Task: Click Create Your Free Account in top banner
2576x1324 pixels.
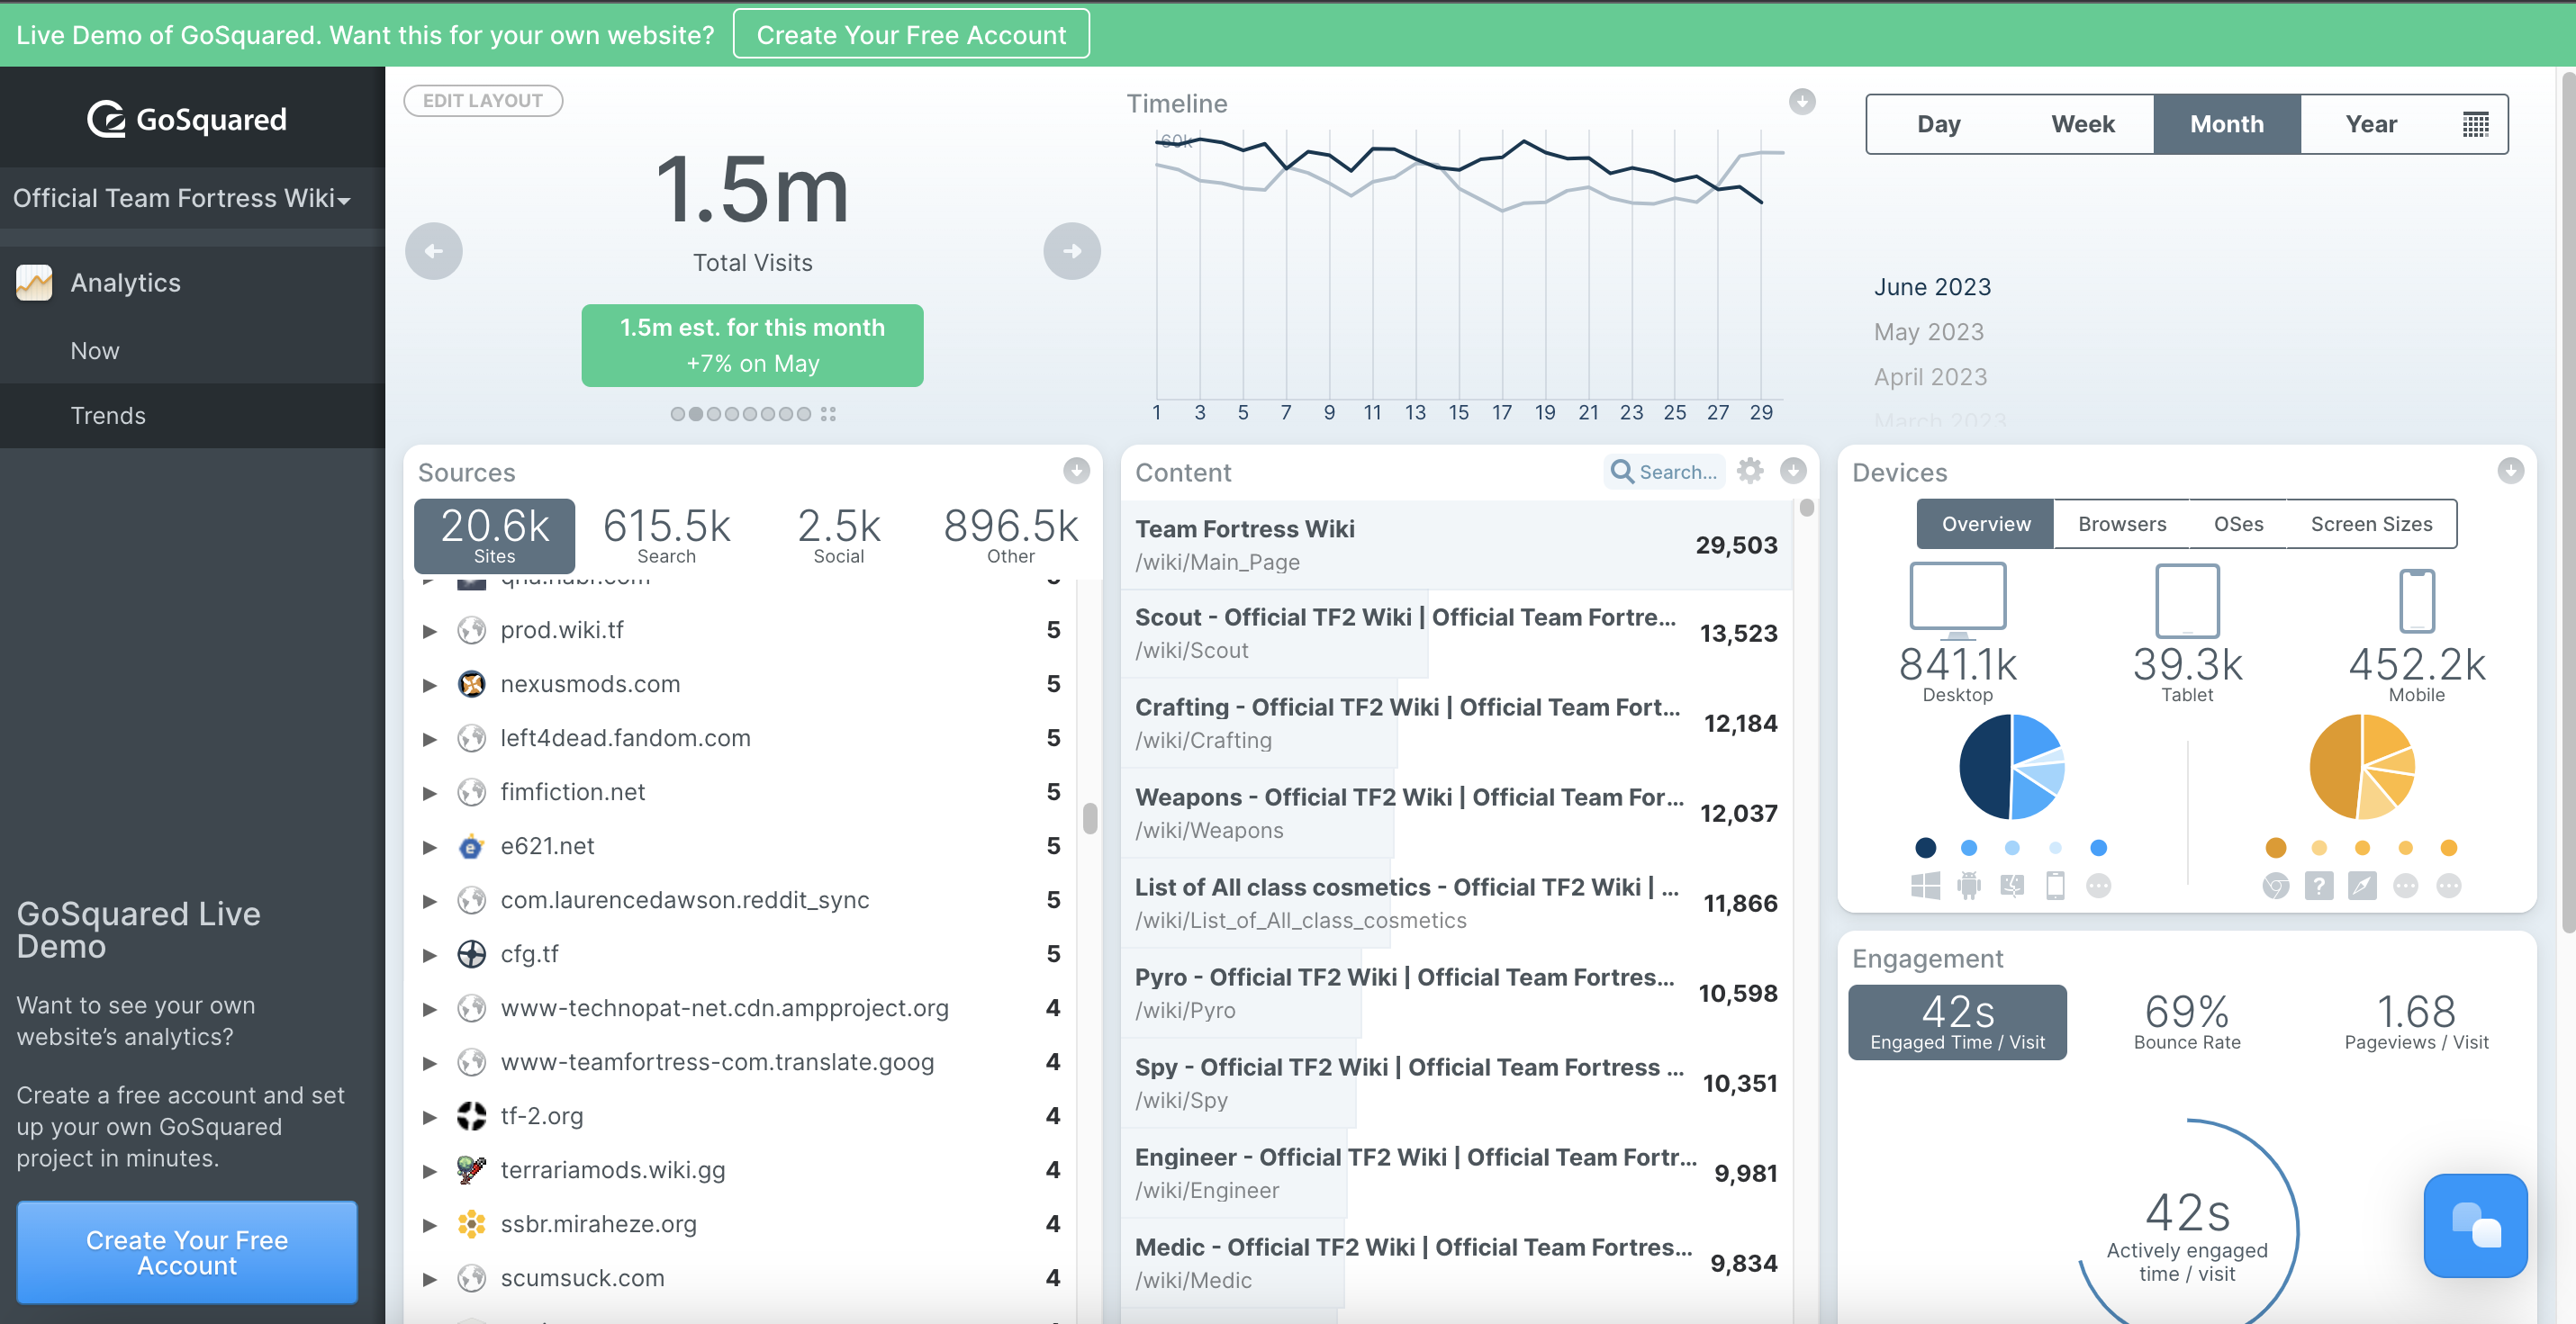Action: 911,35
